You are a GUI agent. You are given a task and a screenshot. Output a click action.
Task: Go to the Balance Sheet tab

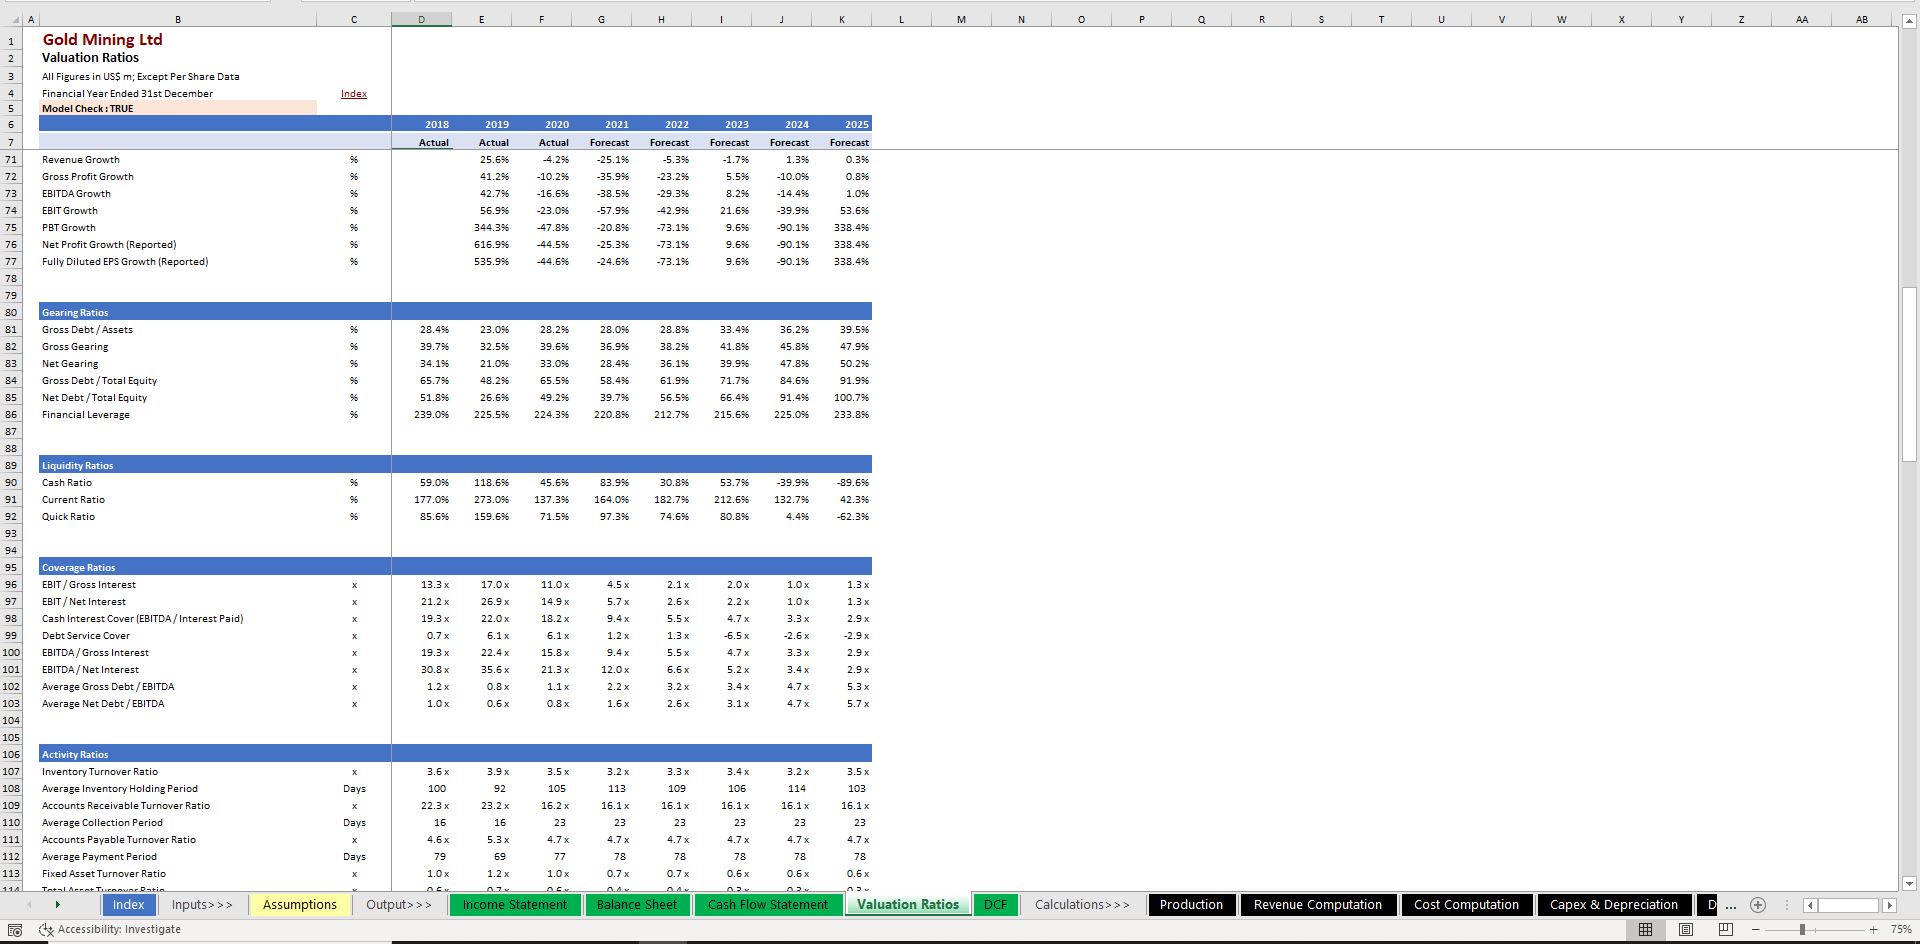(636, 904)
